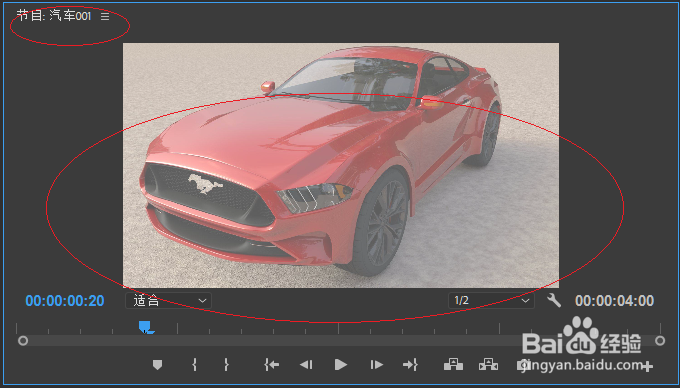Select the 节目: 汽车001 panel tab

[54, 16]
